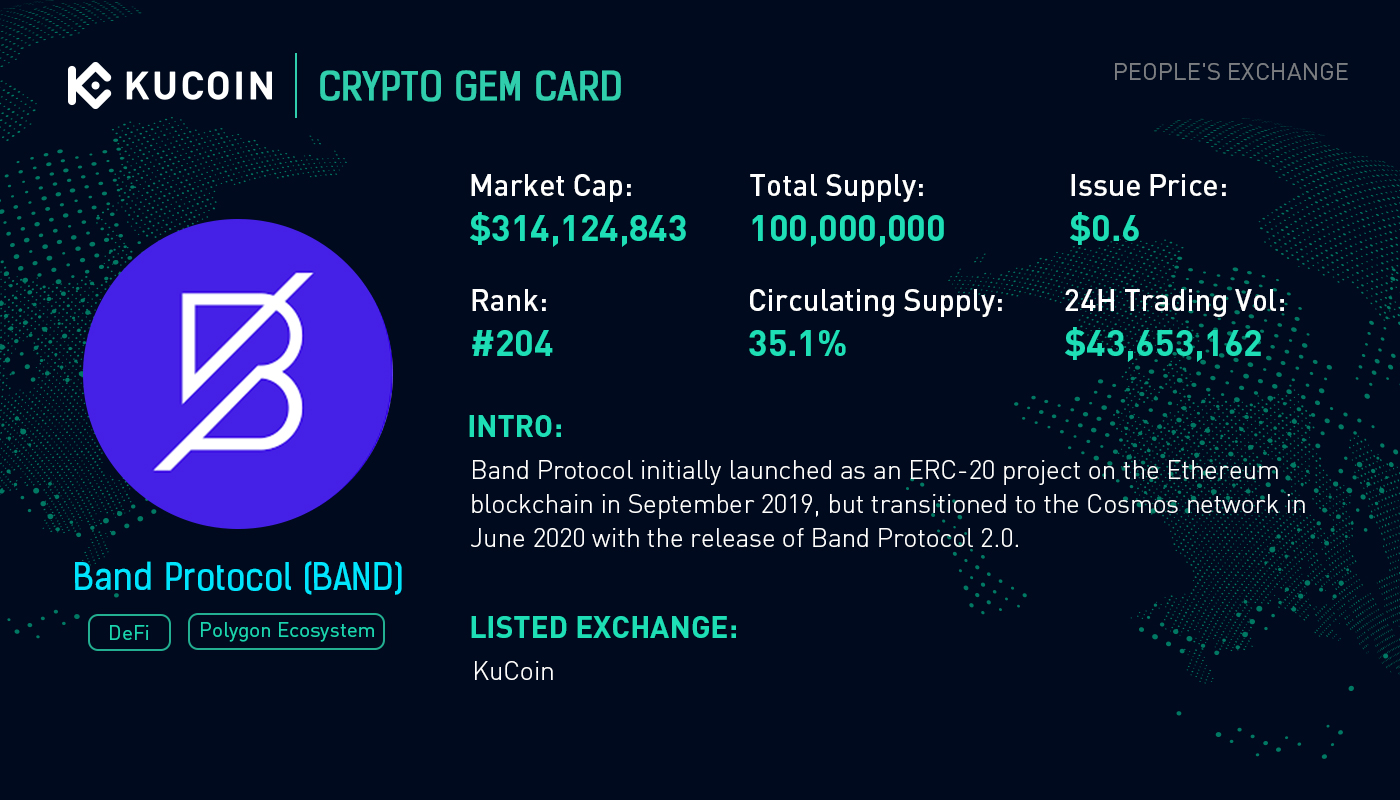Click the CRYPTO GEM CARD title
Viewport: 1400px width, 800px height.
pyautogui.click(x=470, y=87)
